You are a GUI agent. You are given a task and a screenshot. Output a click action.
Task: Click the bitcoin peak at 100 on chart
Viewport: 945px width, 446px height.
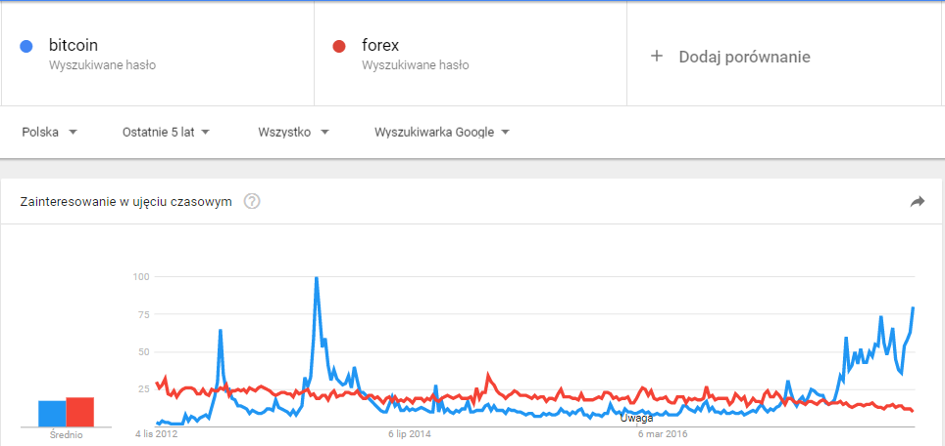coord(316,278)
